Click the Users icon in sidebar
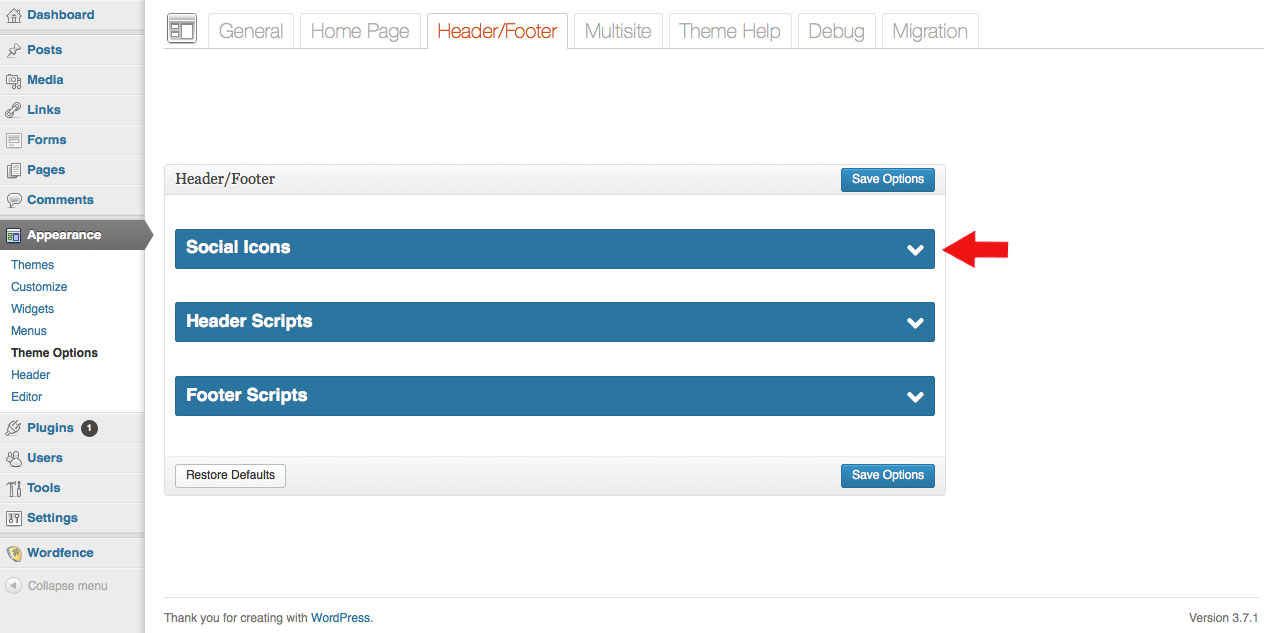Screen dimensions: 1278x633 pyautogui.click(x=13, y=458)
